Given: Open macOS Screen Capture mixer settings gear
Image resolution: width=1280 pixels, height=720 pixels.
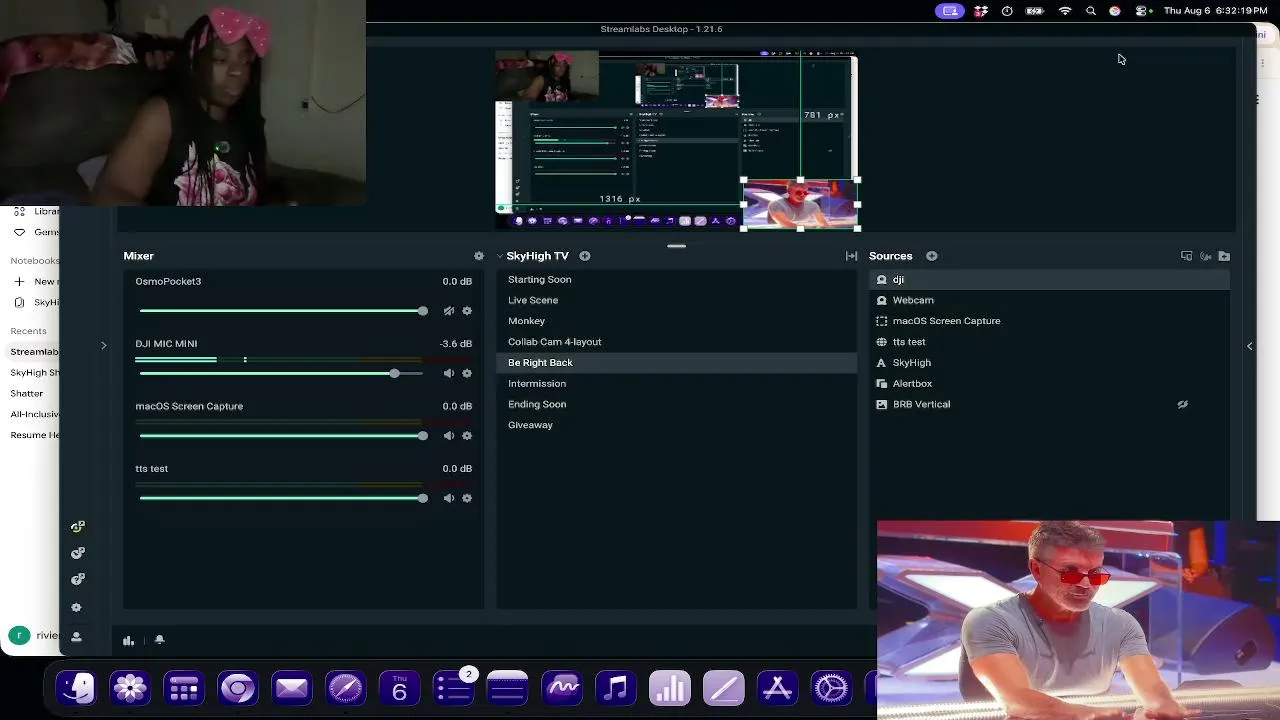Looking at the screenshot, I should coord(467,436).
